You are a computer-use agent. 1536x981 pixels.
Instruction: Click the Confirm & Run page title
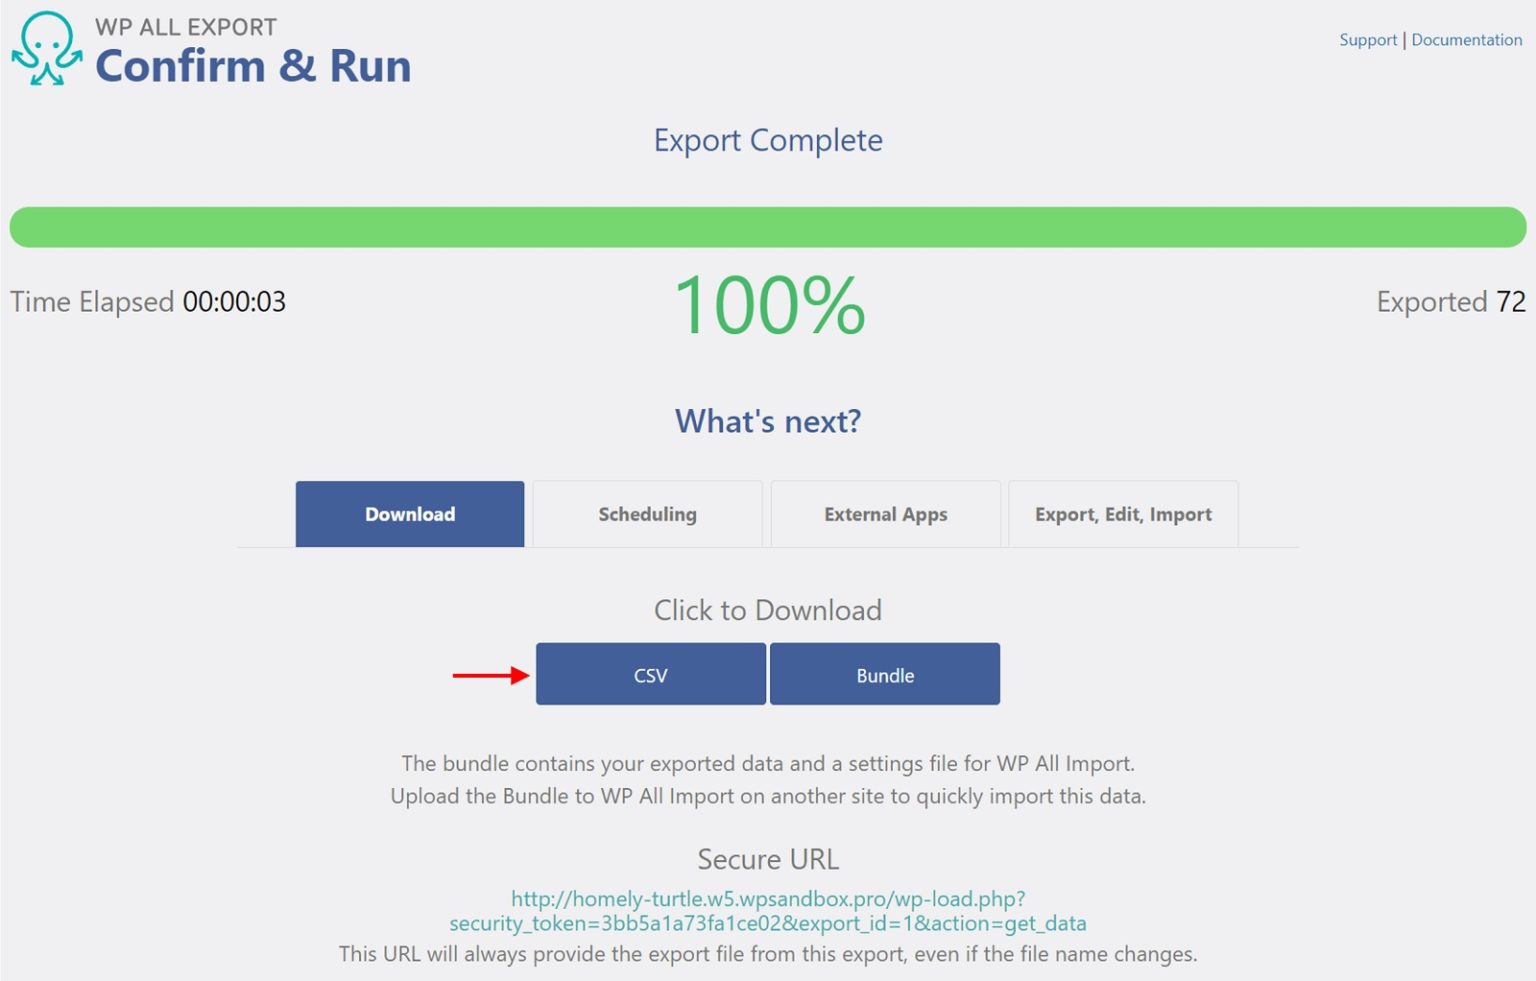pos(253,66)
